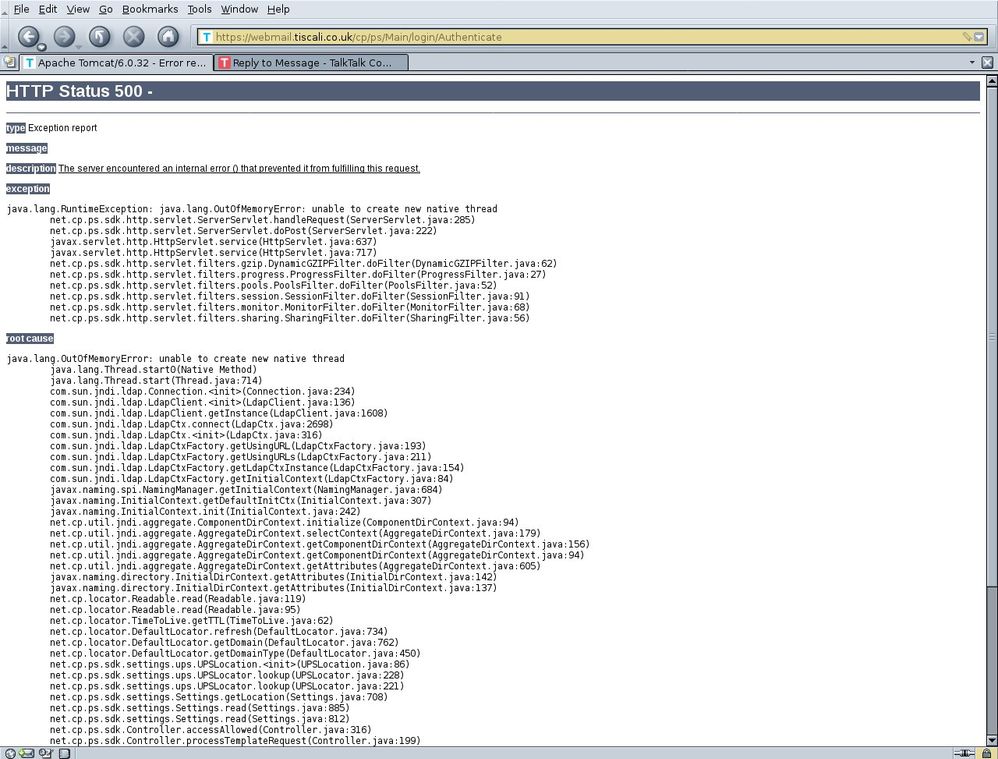Open the View menu
Image resolution: width=998 pixels, height=759 pixels.
point(77,9)
